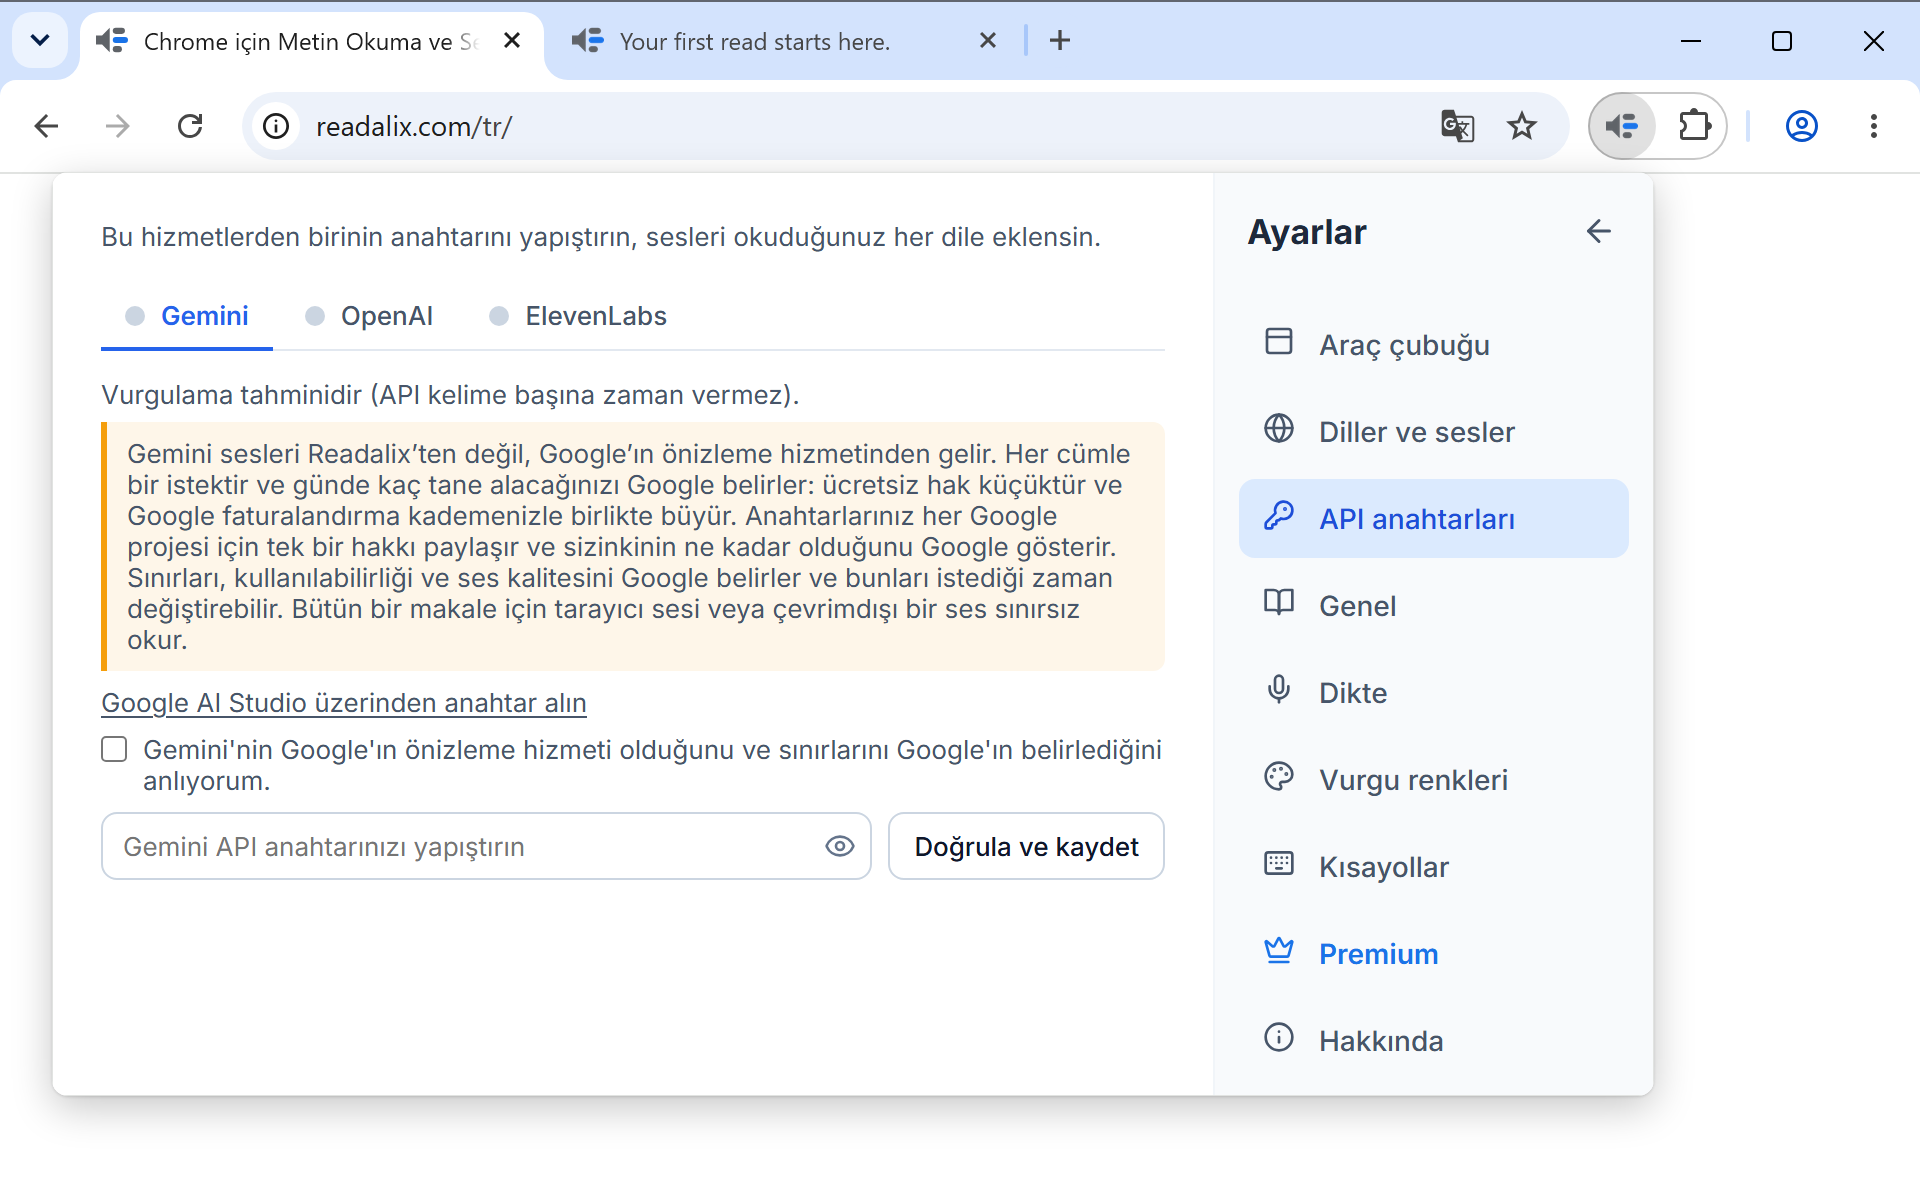
Task: Go forward in browser history
Action: (x=118, y=127)
